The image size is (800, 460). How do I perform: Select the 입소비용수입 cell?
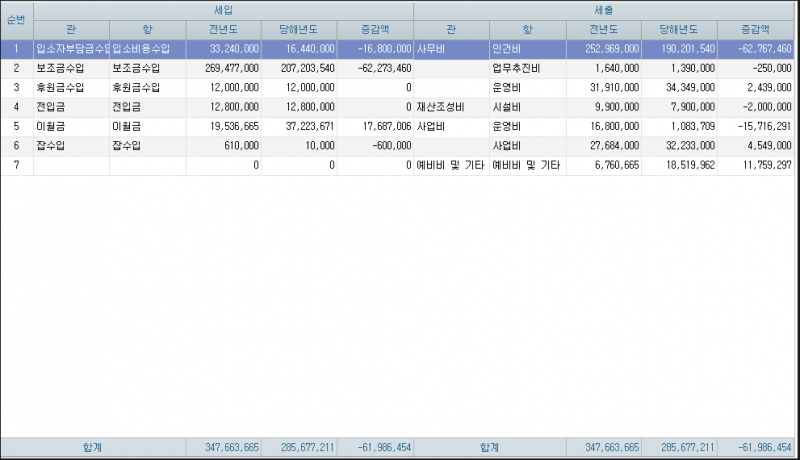pyautogui.click(x=147, y=49)
